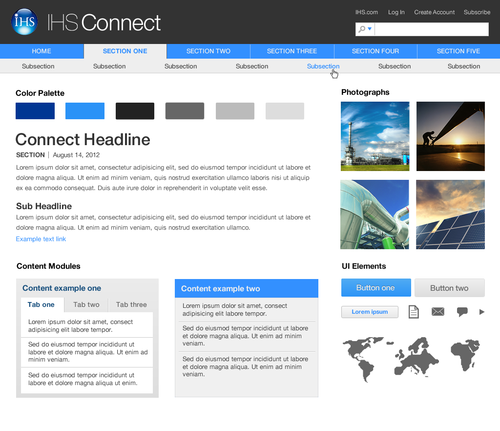Click the Photographs heading
This screenshot has height=431, width=500.
coord(365,92)
